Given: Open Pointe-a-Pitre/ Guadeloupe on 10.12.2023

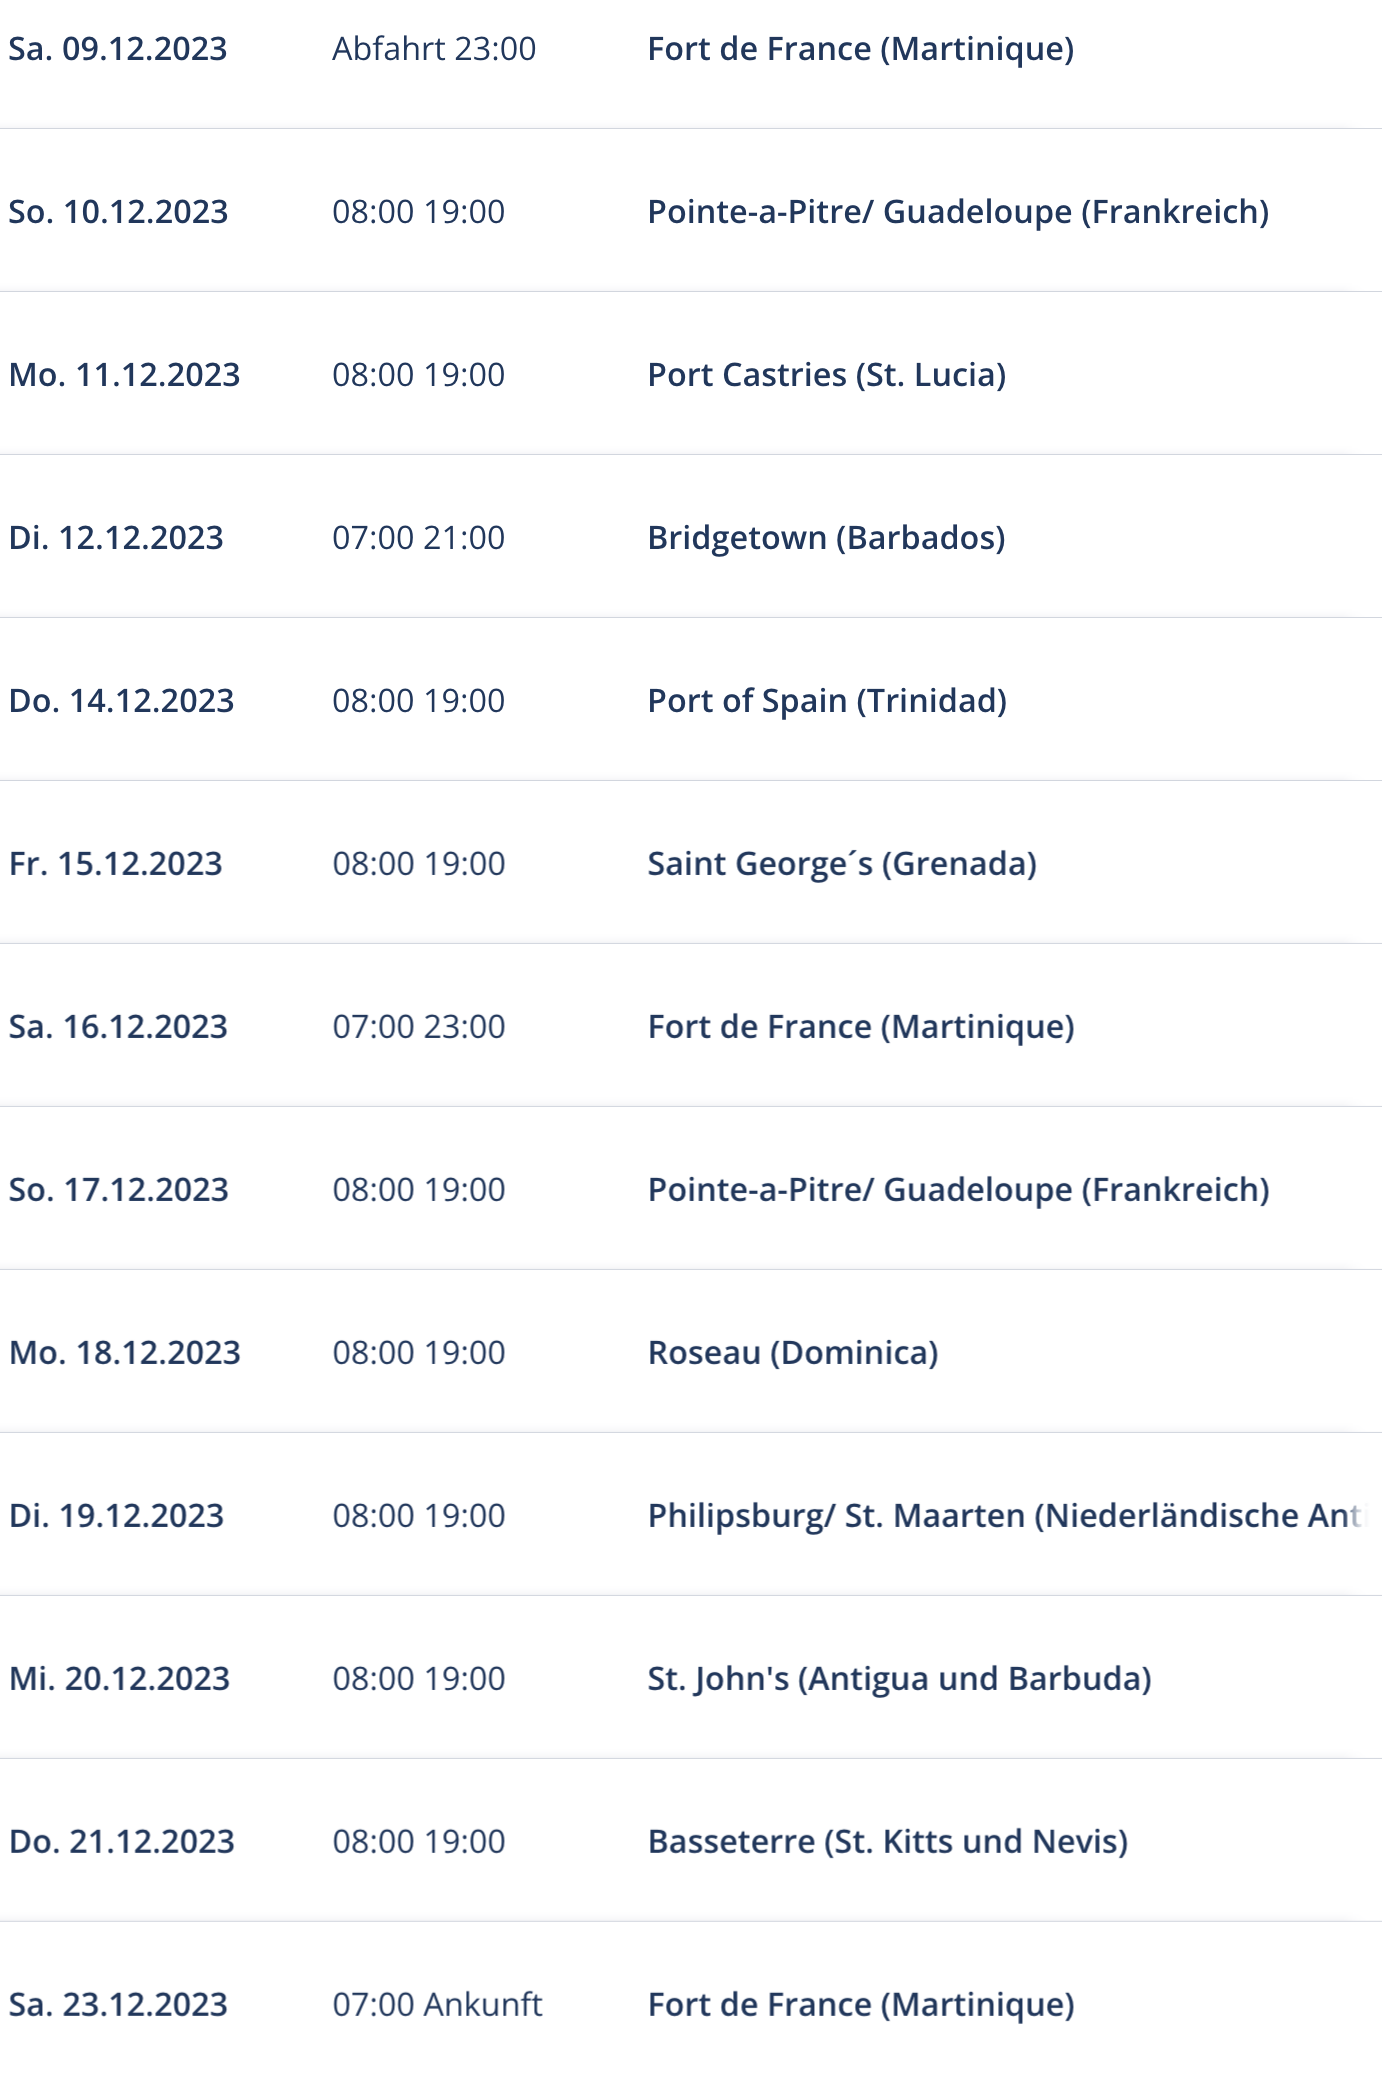Looking at the screenshot, I should click(958, 212).
